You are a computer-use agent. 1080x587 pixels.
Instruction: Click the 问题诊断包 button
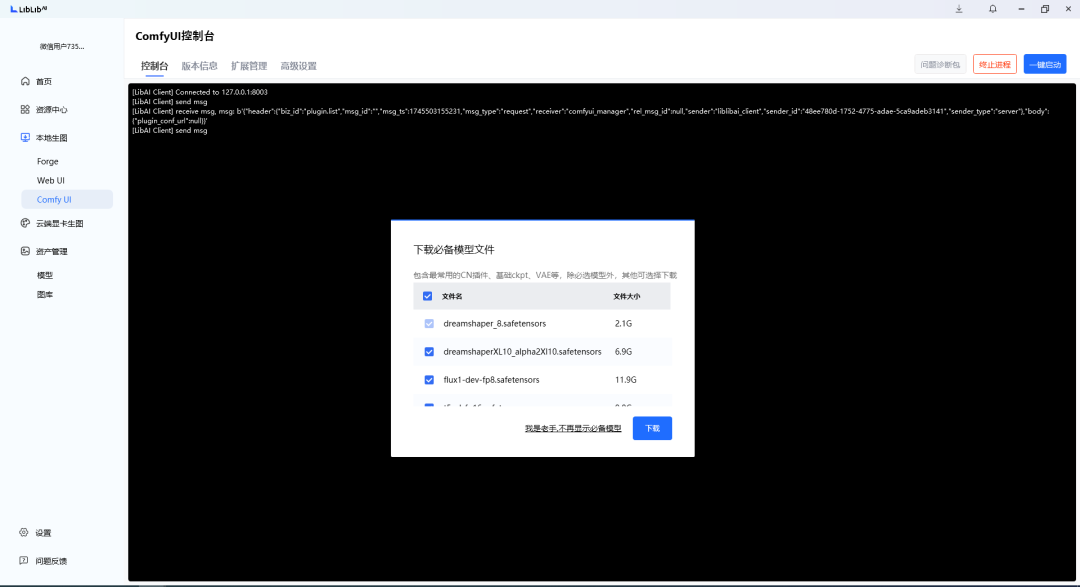click(939, 65)
